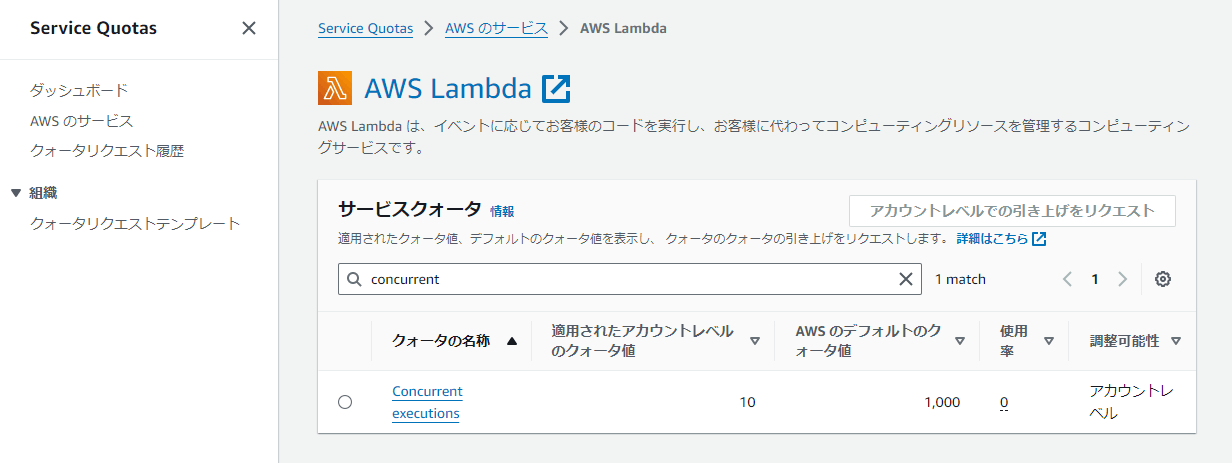Close the Service Quotas side panel
The image size is (1232, 463).
pos(249,28)
